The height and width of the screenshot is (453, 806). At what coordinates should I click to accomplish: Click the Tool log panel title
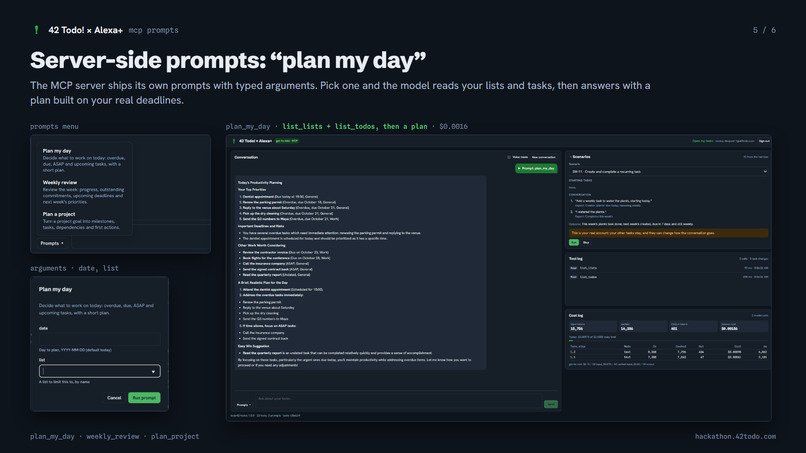coord(576,259)
